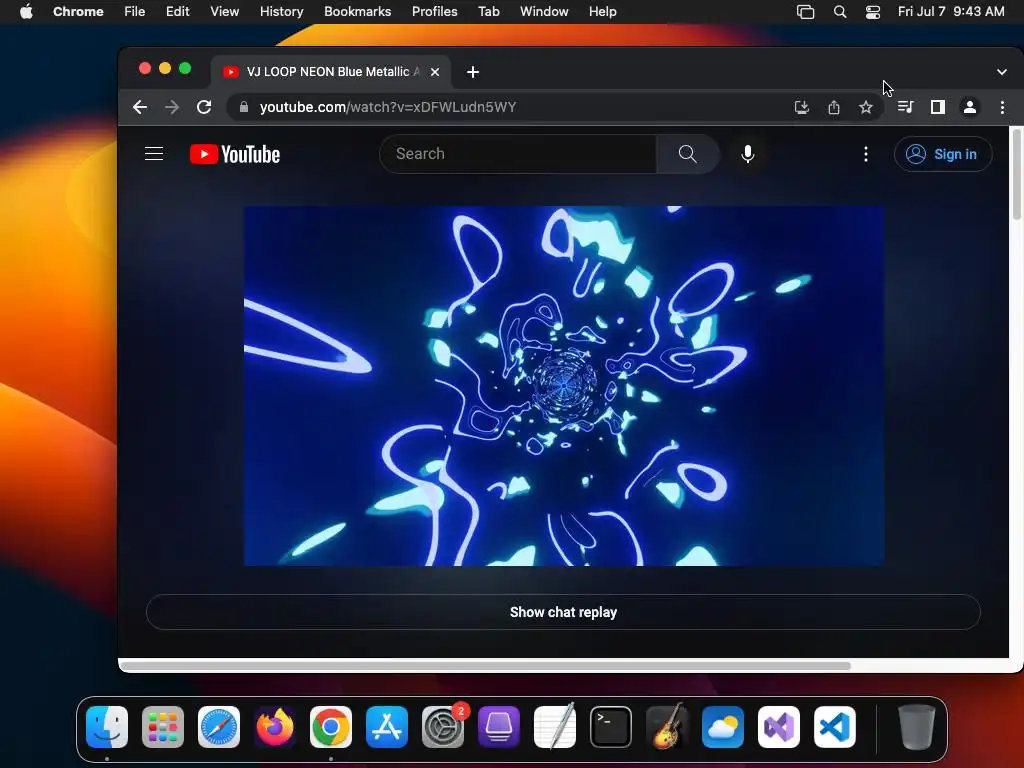This screenshot has width=1024, height=768.
Task: Open Apple Configurator from the Dock
Action: 499,727
